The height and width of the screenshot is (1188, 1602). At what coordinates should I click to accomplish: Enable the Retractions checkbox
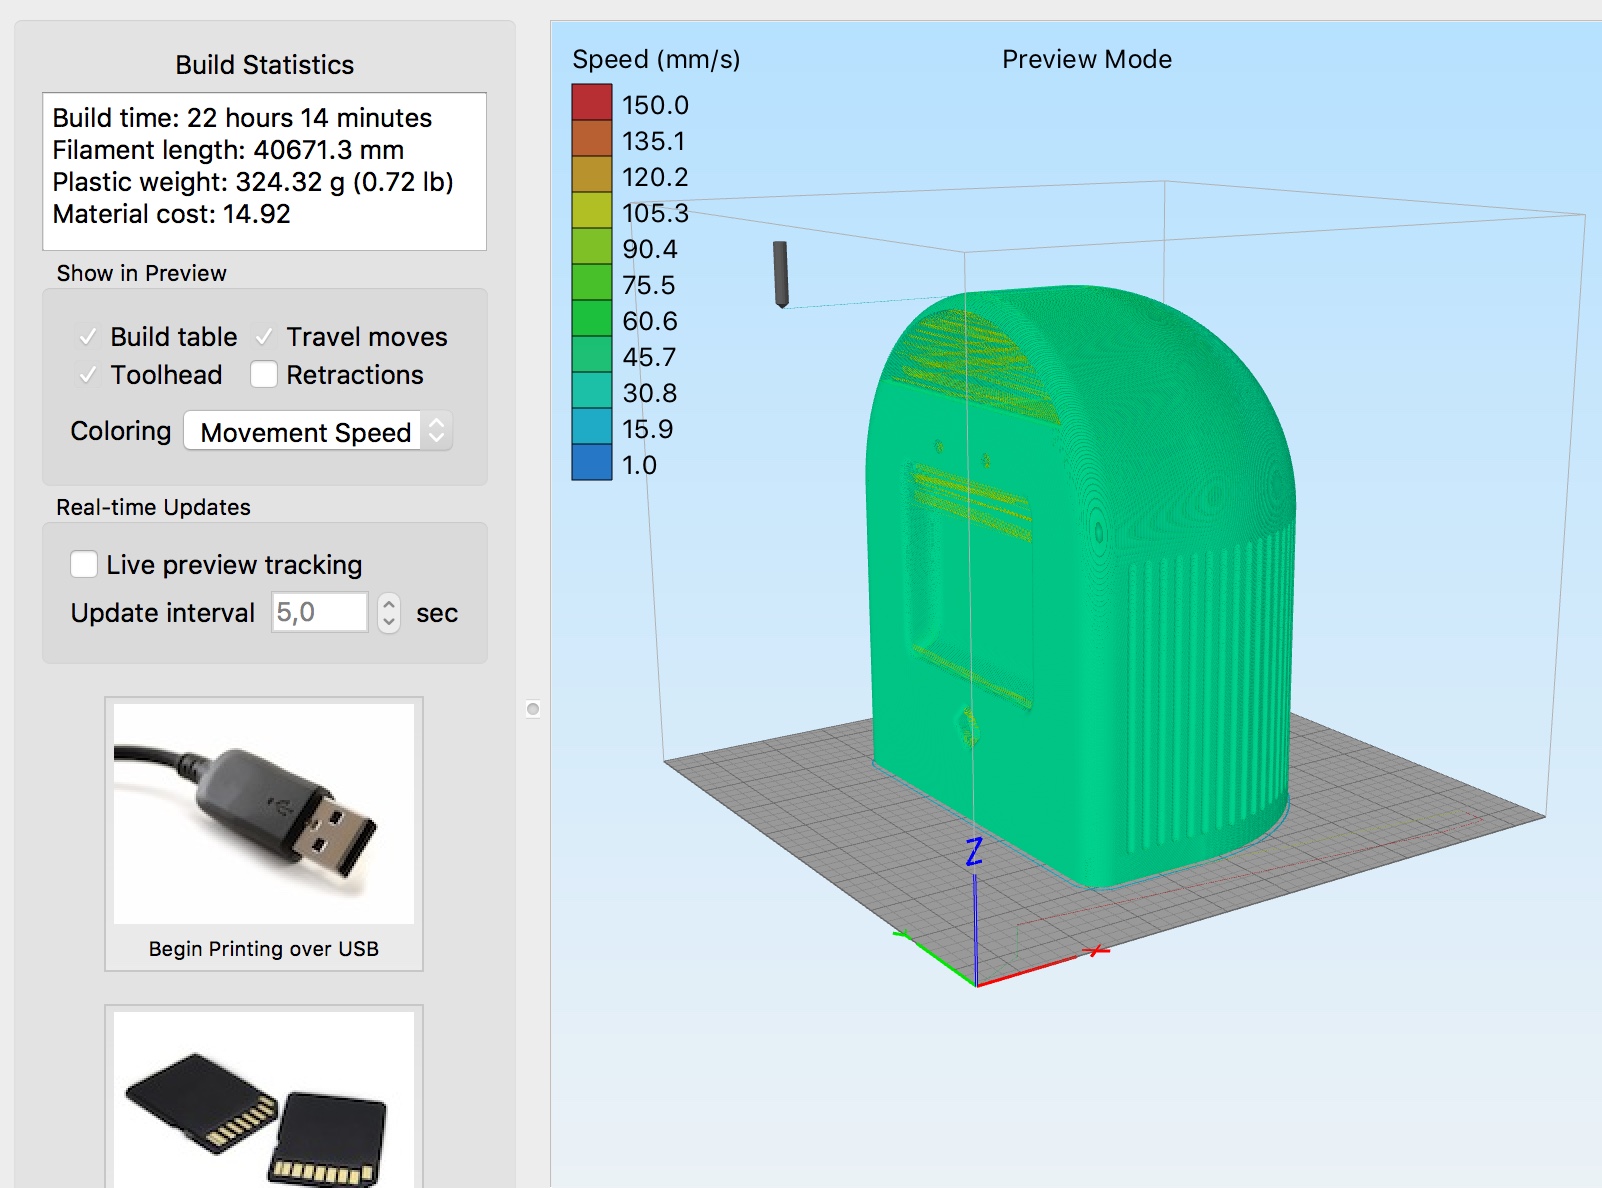pos(264,375)
